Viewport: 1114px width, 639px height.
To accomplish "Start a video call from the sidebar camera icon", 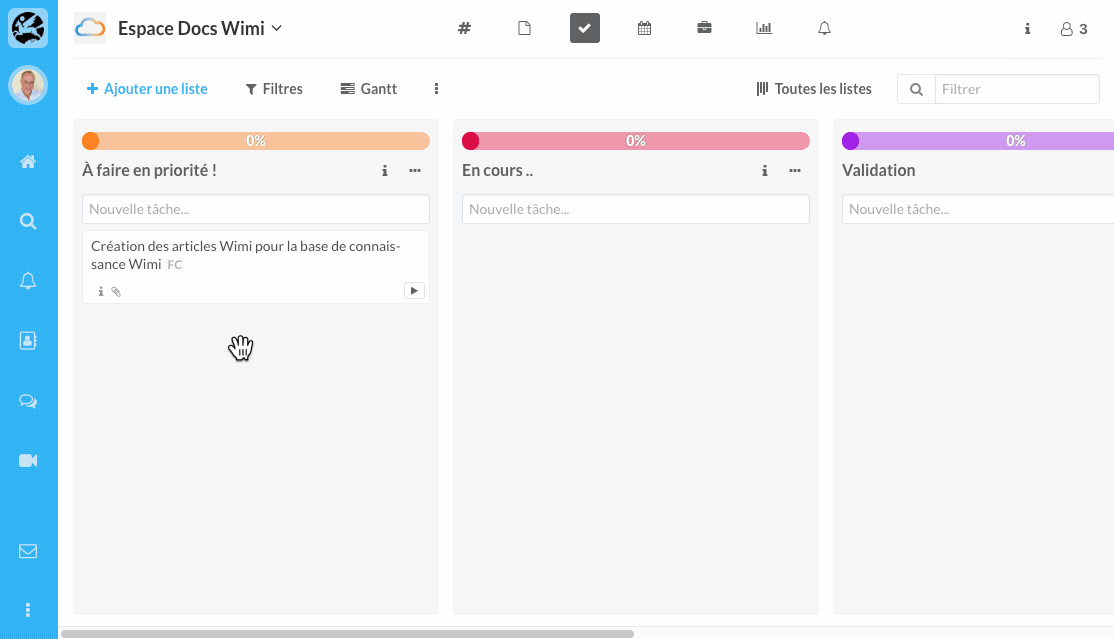I will tap(28, 461).
